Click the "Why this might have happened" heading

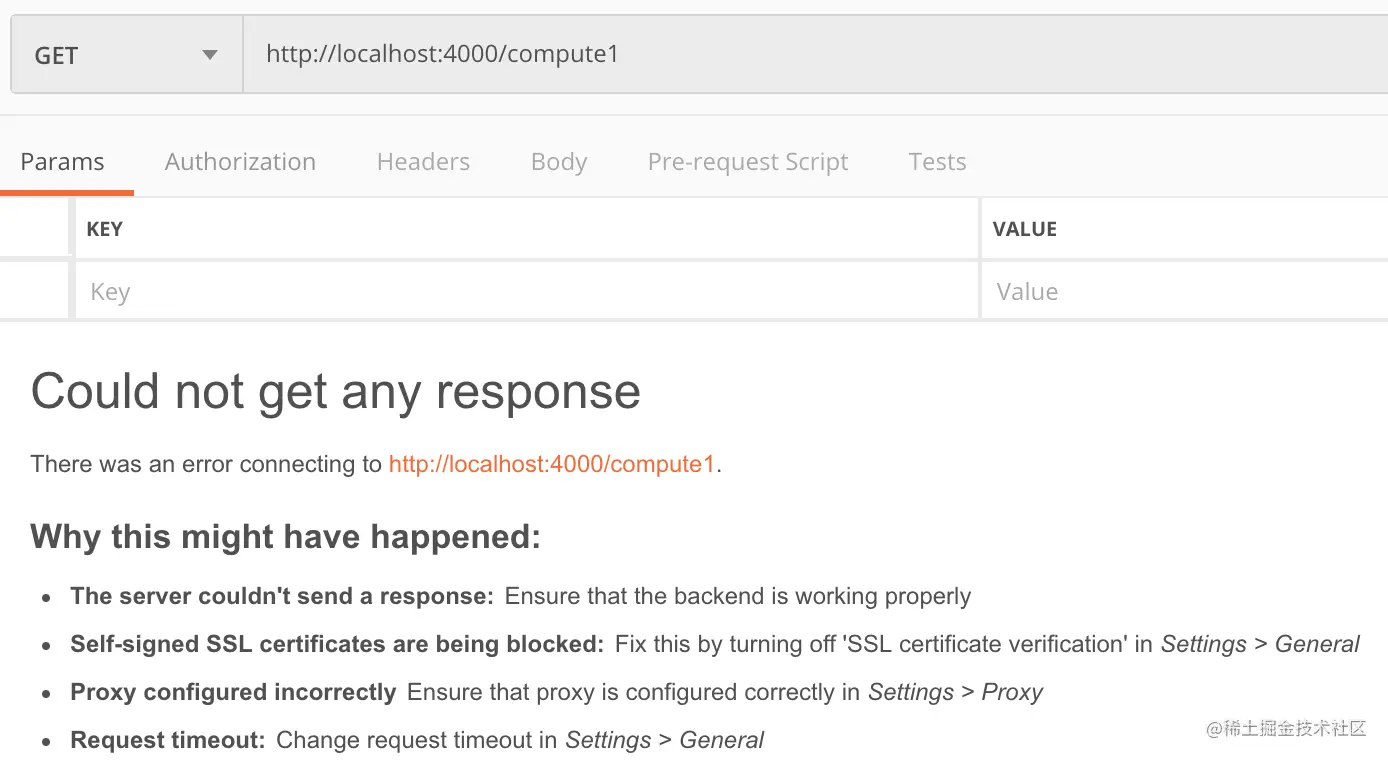pos(285,537)
